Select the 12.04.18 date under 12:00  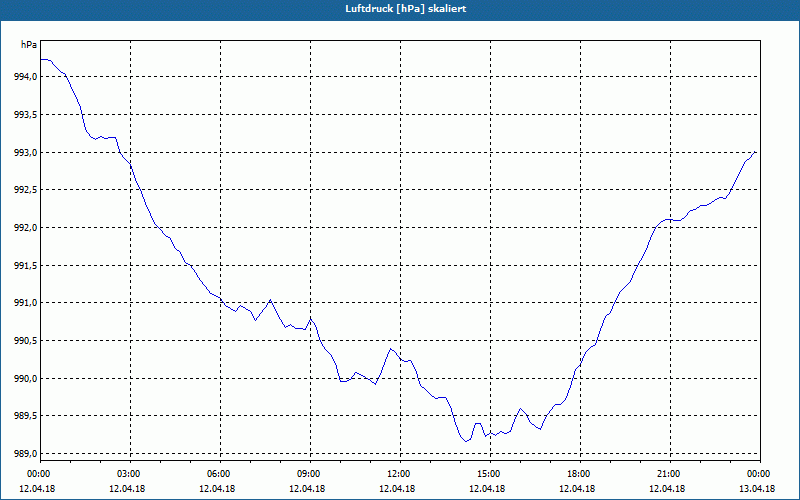pos(397,489)
